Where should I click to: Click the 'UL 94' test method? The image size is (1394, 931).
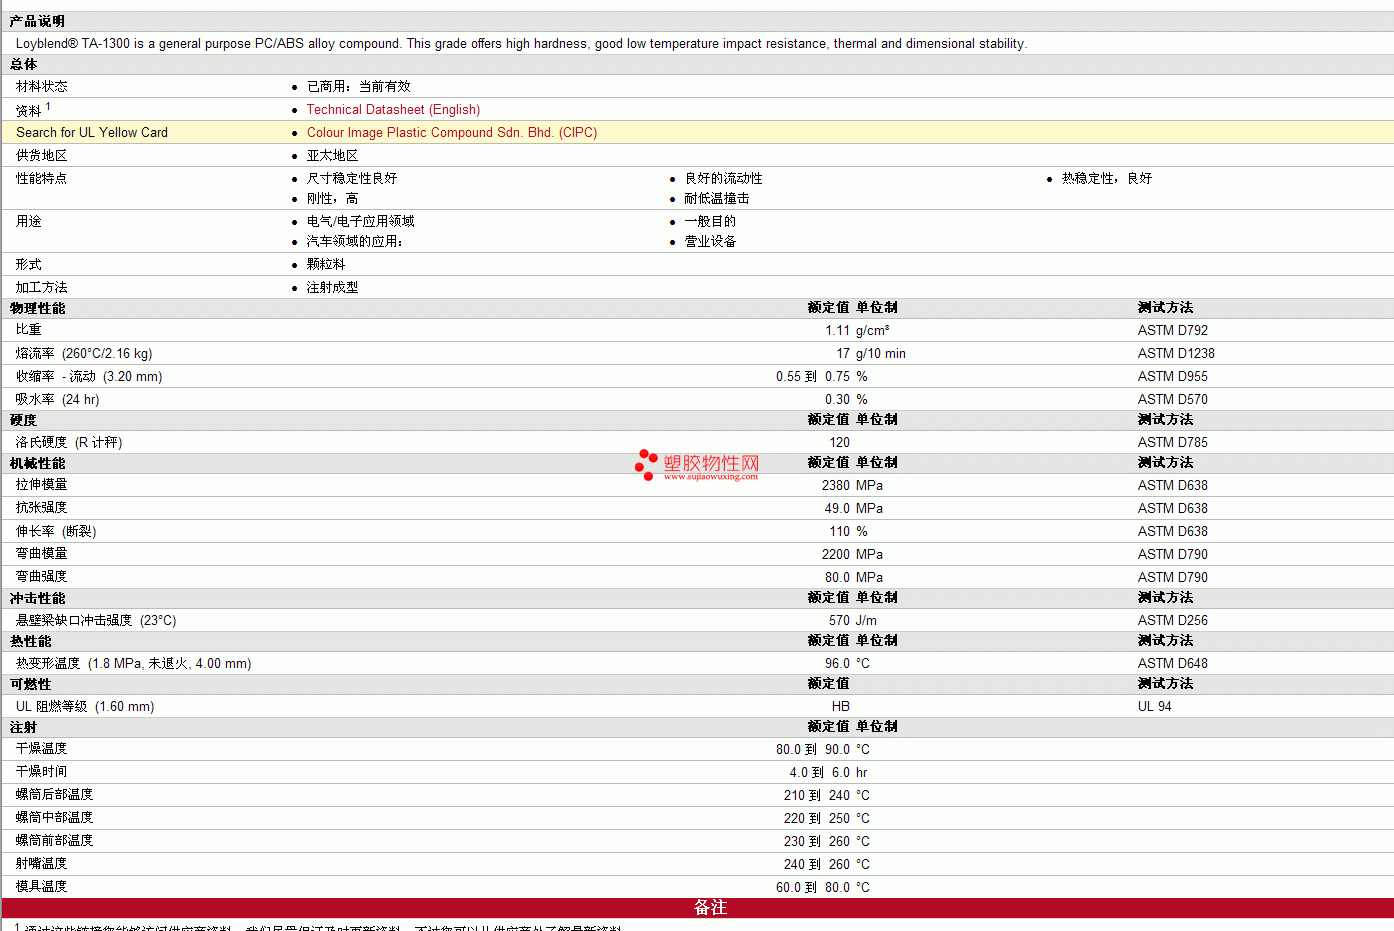pos(1155,707)
